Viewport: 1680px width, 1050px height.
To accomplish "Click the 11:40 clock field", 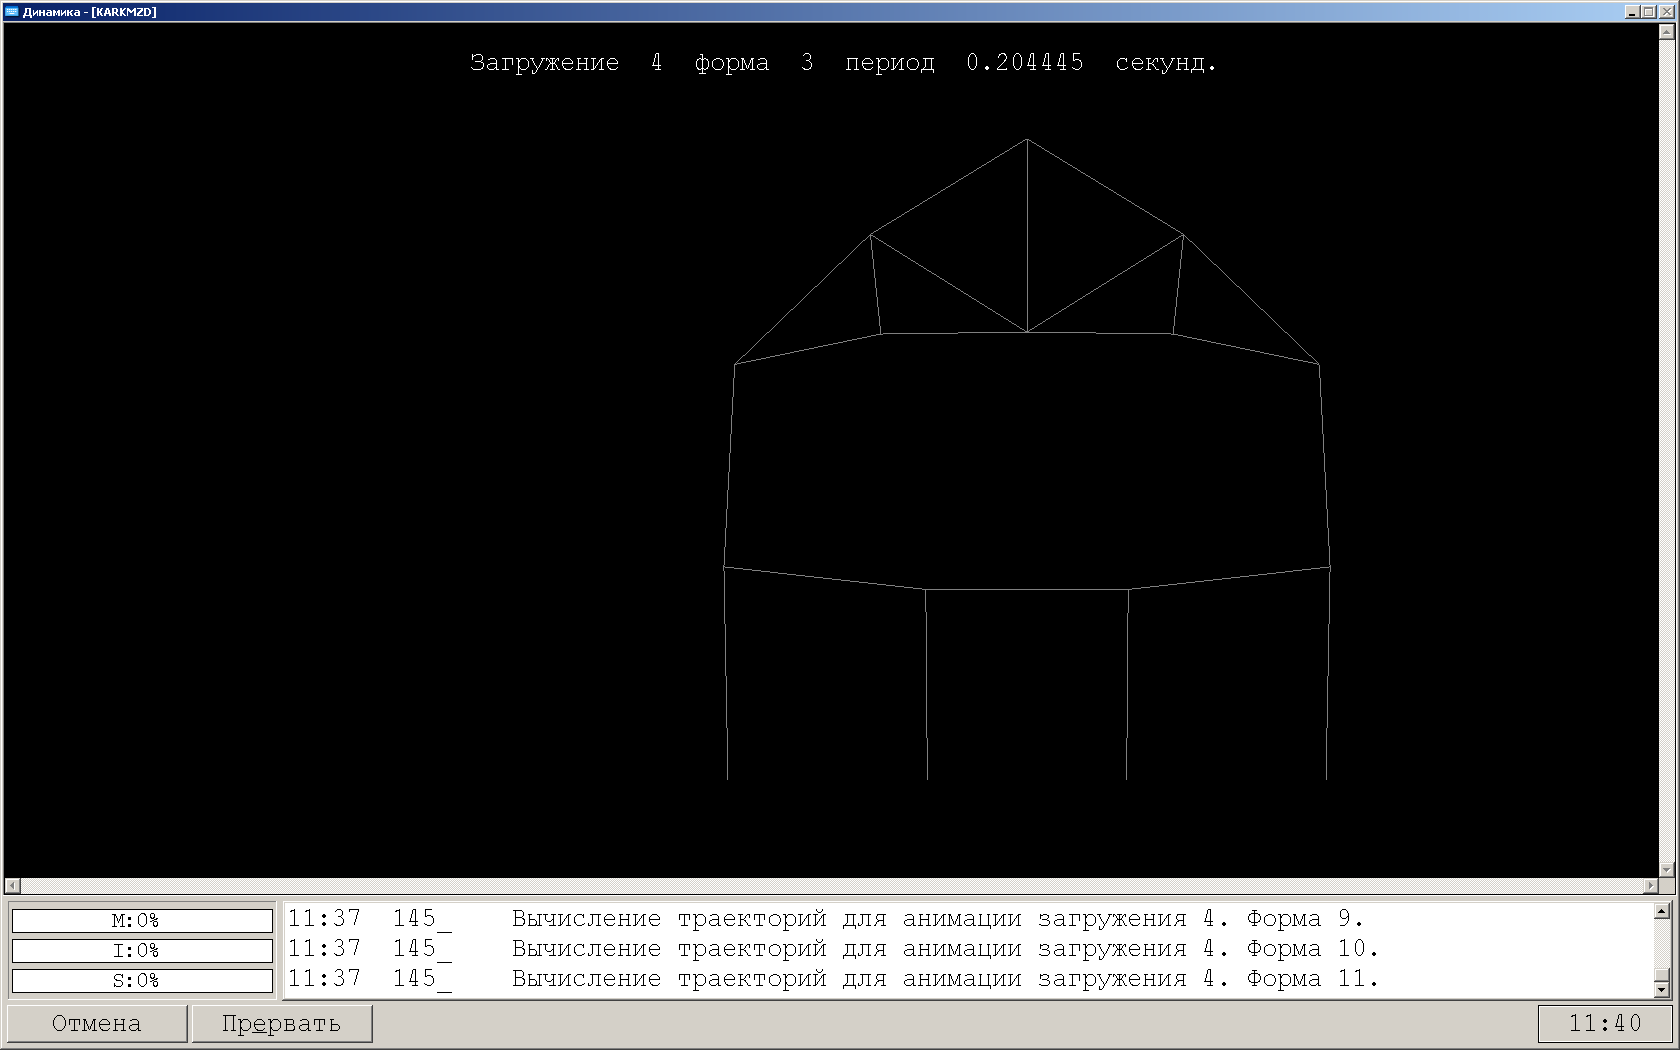I will pyautogui.click(x=1605, y=1023).
